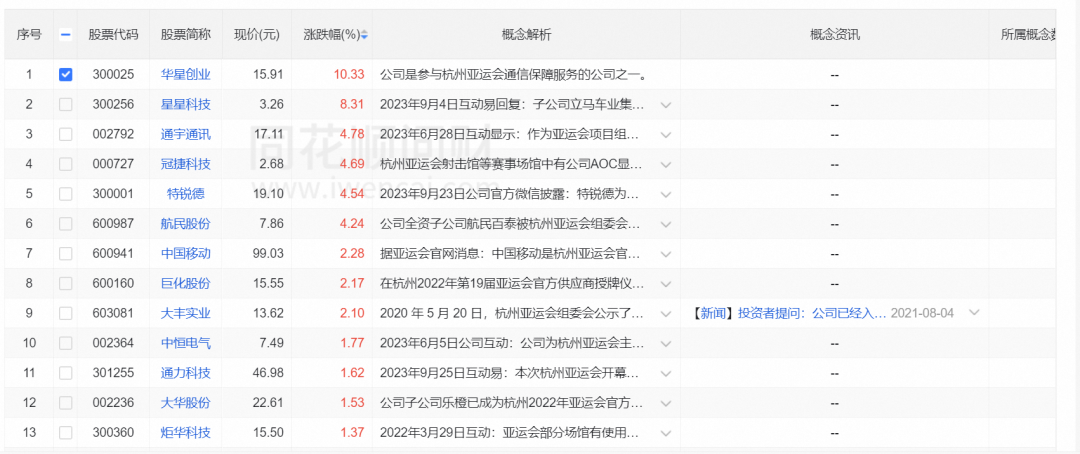
Task: Expand concept analysis for 大丰实业
Action: (665, 313)
